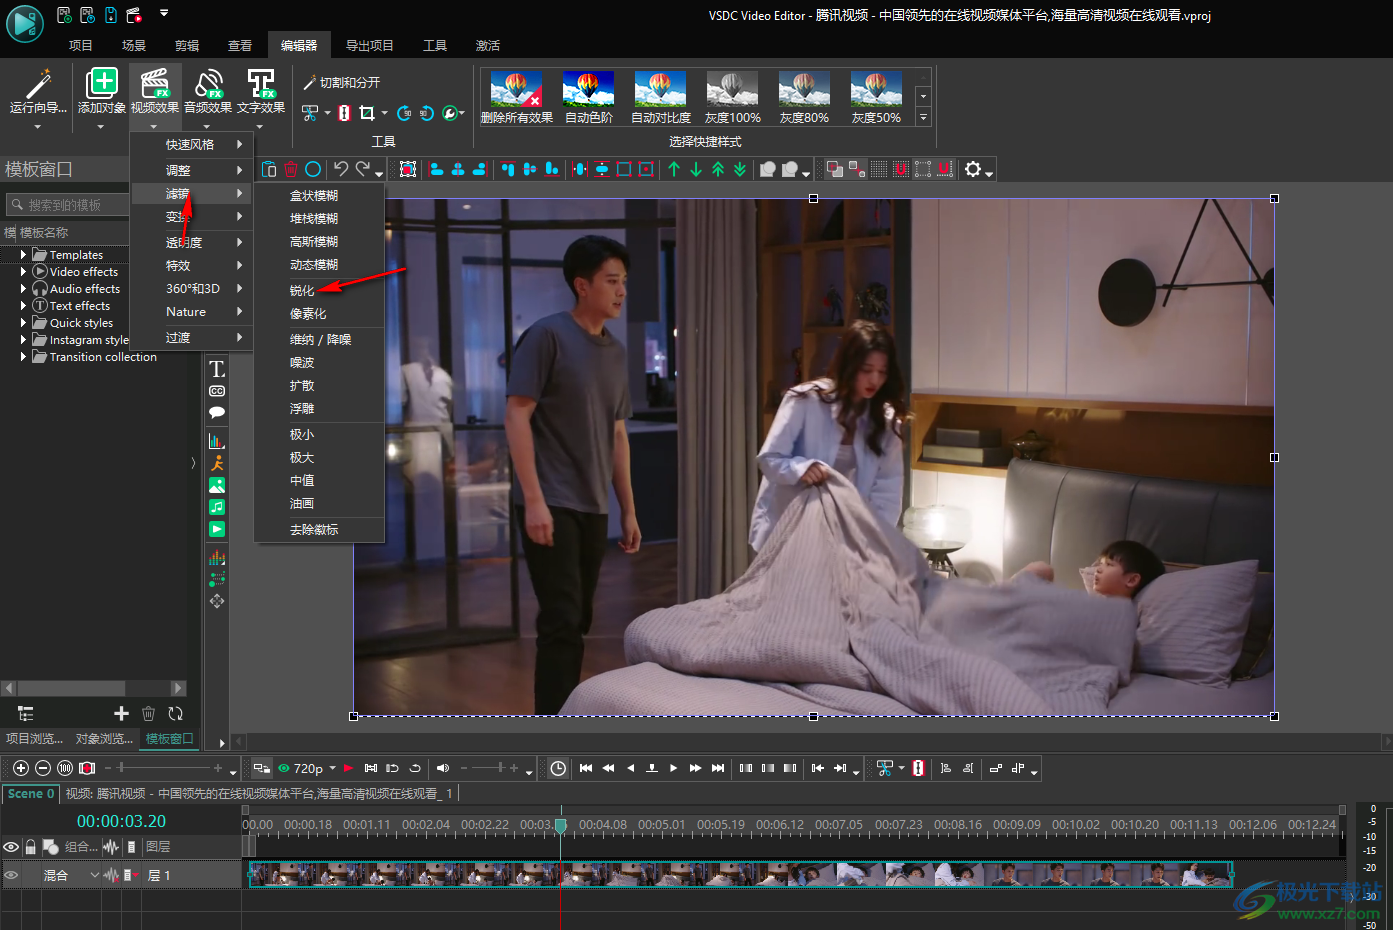Viewport: 1393px width, 930px height.
Task: Click the timeline zoom-out minus circle icon
Action: [x=43, y=768]
